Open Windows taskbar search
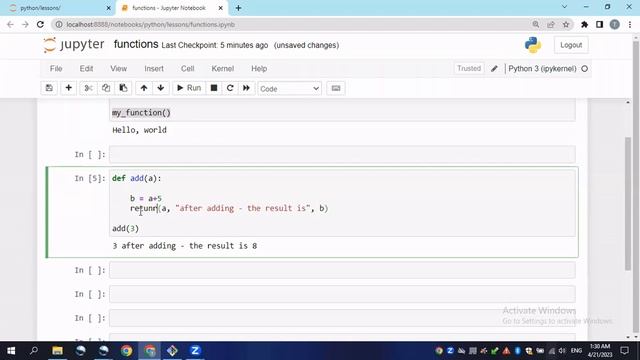This screenshot has width=640, height=360. [34, 351]
